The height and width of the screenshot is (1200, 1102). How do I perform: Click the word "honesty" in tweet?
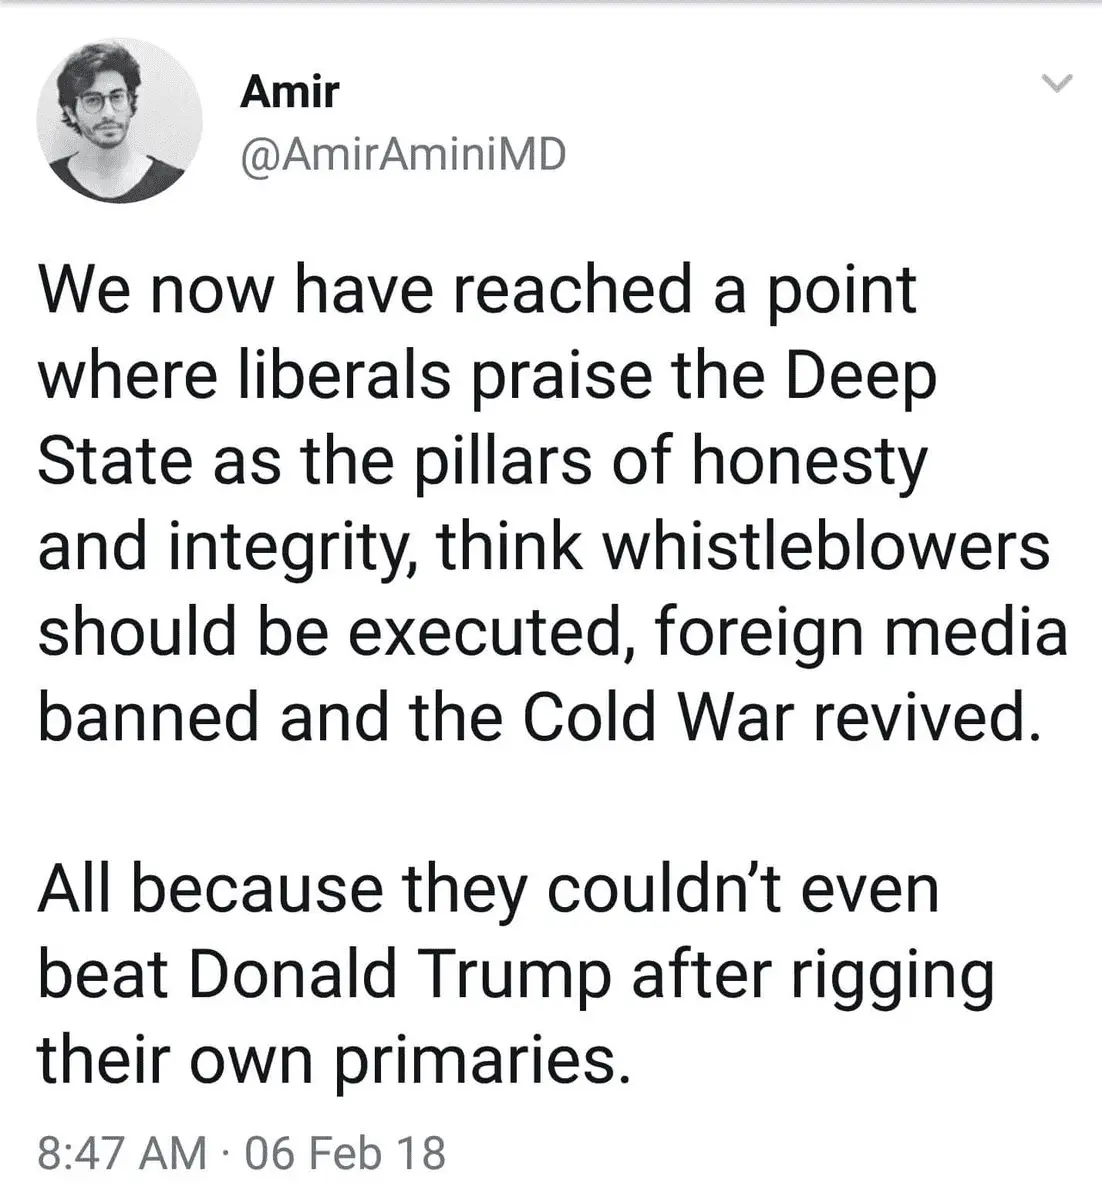[x=805, y=462]
